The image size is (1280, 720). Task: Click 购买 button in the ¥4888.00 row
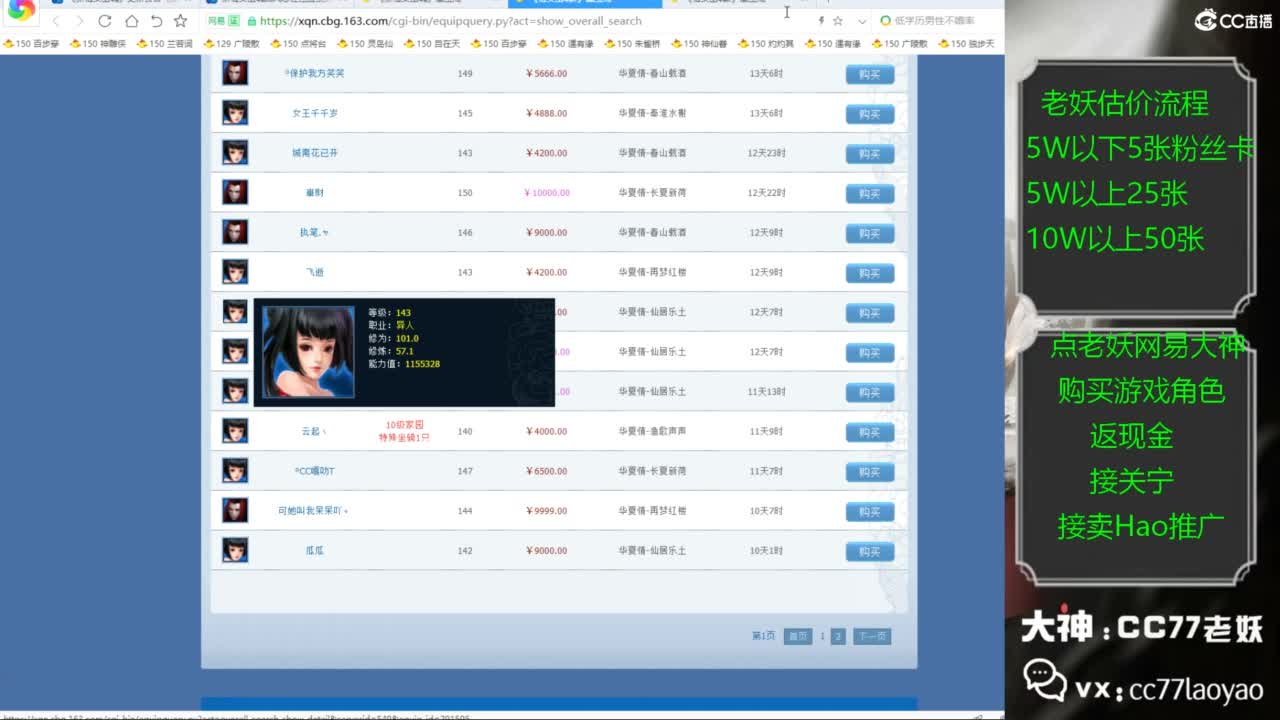coord(870,114)
